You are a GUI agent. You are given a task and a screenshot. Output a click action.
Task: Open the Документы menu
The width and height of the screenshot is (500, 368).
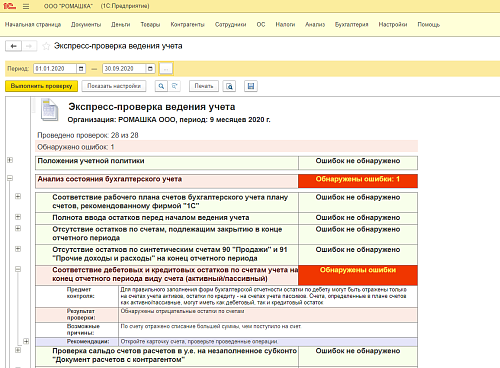pos(86,24)
